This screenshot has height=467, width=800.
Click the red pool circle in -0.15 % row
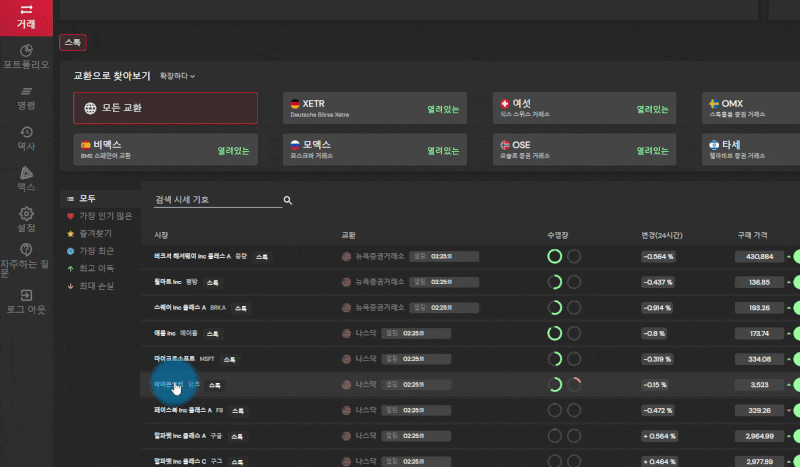click(x=574, y=384)
